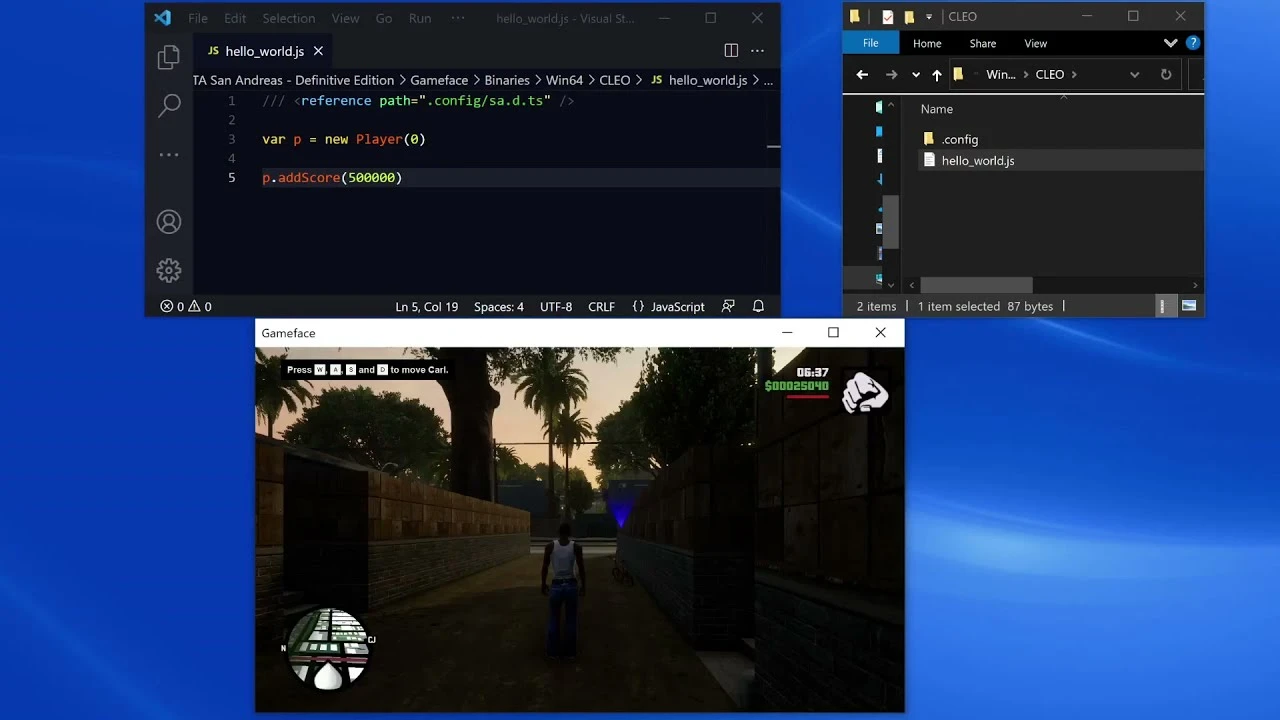Change the UTF-8 file encoding
Screen dimensions: 1280x720
(556, 307)
